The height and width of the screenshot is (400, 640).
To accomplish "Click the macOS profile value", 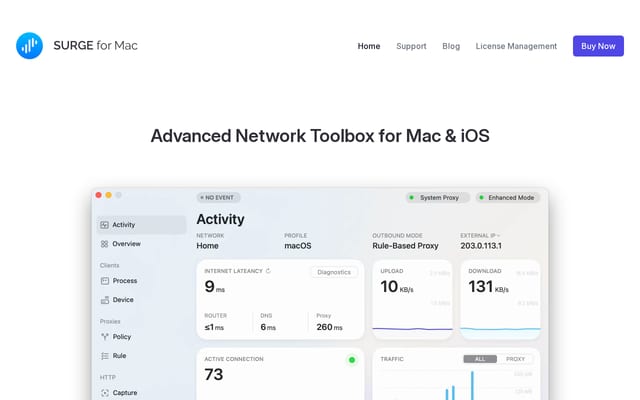I will (298, 246).
